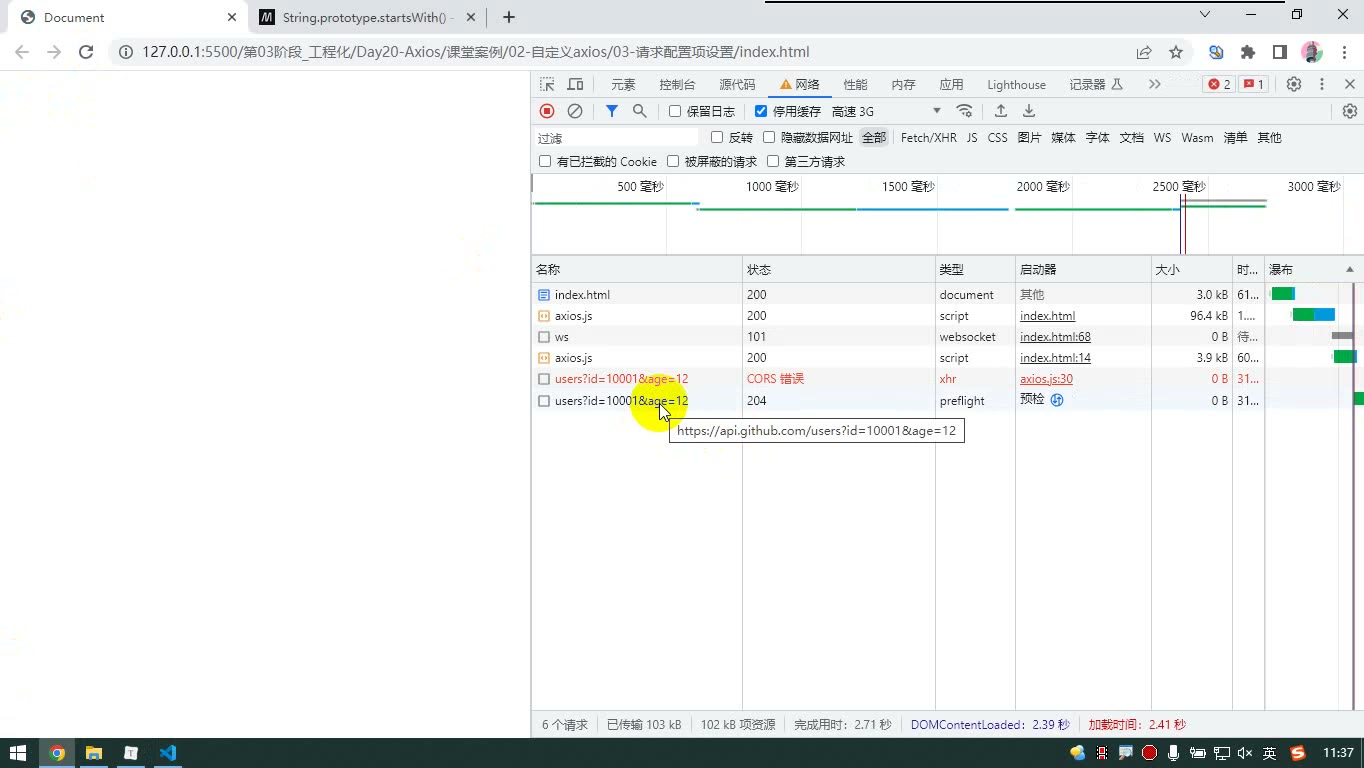Open the browser tab search dropdown
The height and width of the screenshot is (768, 1364).
pos(1205,15)
